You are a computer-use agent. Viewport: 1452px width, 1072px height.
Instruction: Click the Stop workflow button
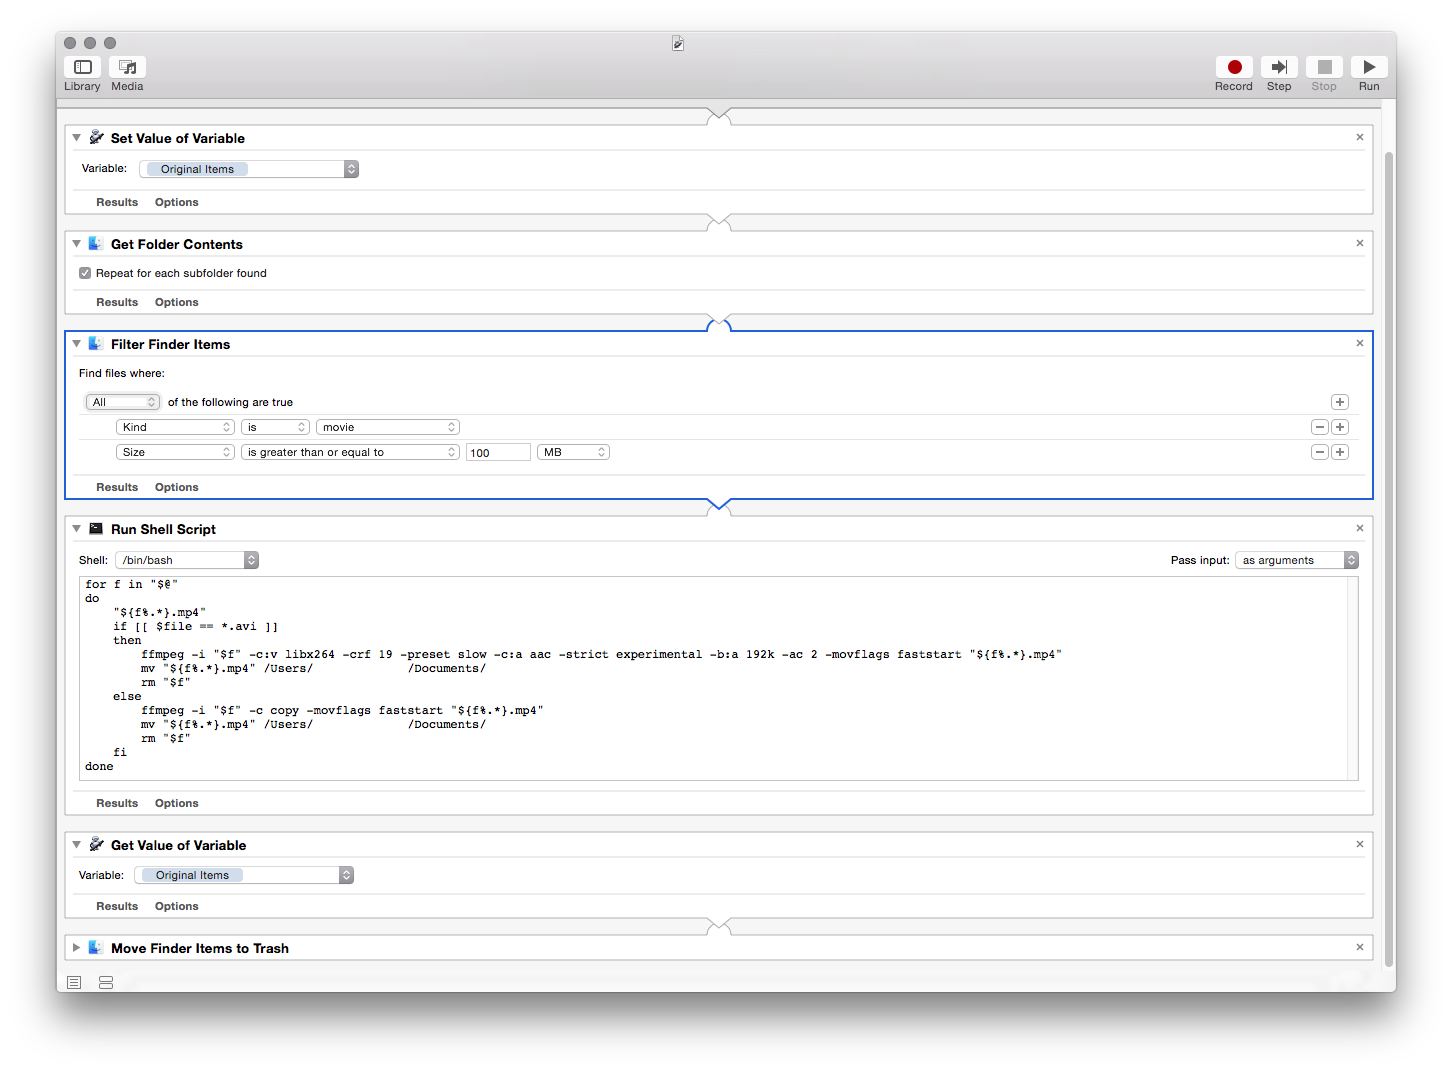1324,67
